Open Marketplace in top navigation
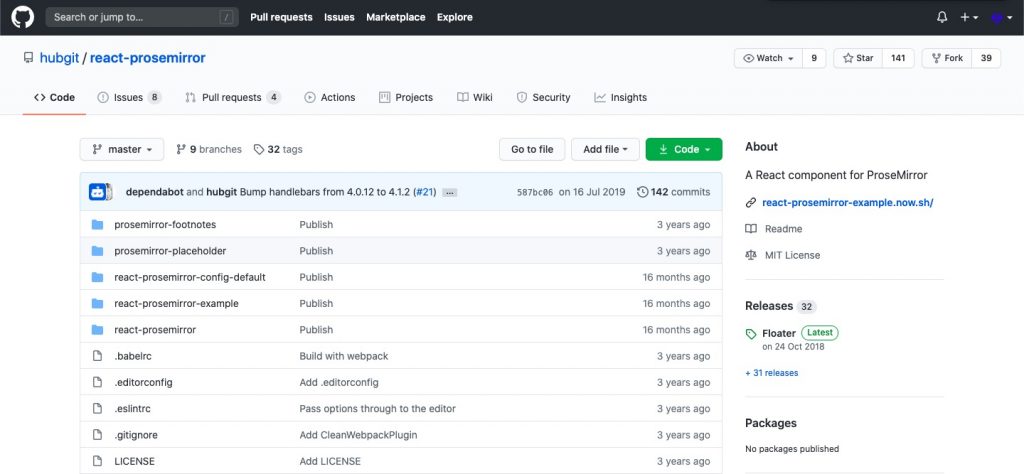 pyautogui.click(x=396, y=18)
